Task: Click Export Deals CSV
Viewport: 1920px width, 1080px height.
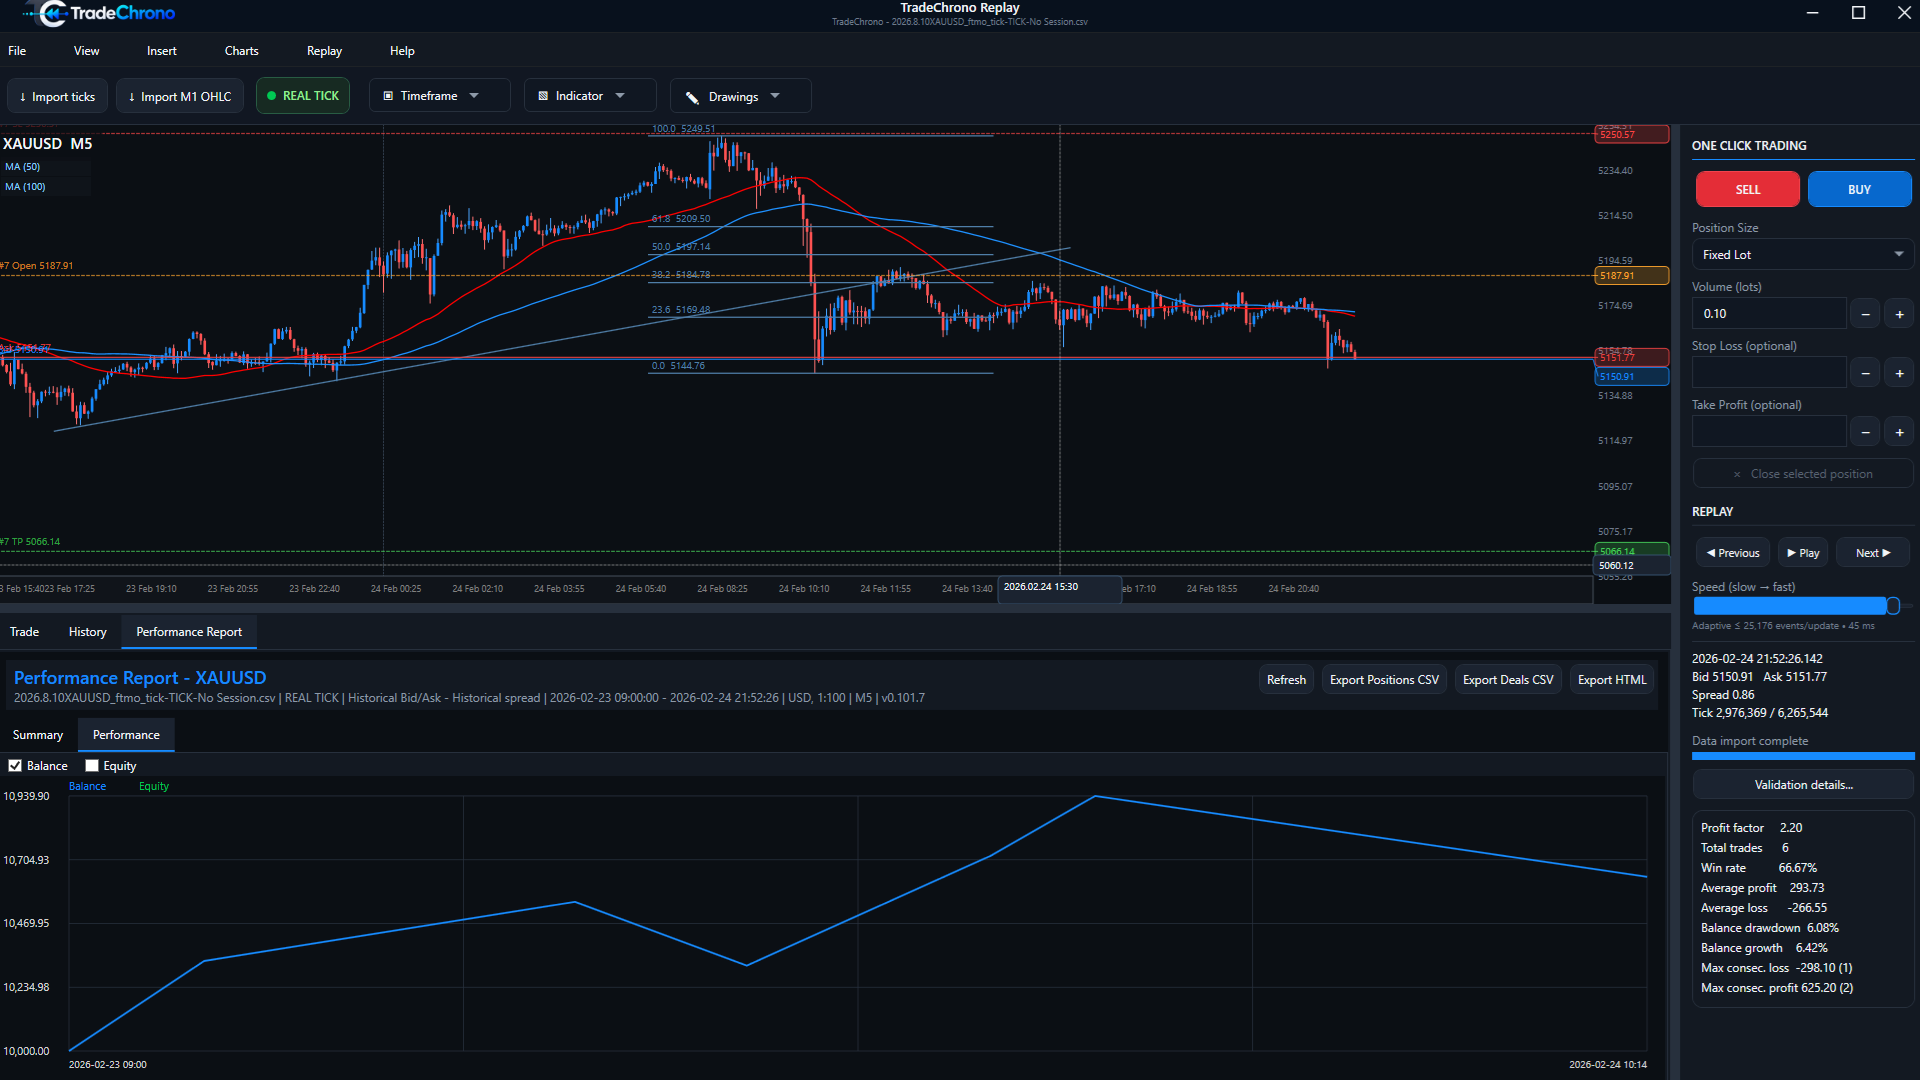Action: (1508, 680)
